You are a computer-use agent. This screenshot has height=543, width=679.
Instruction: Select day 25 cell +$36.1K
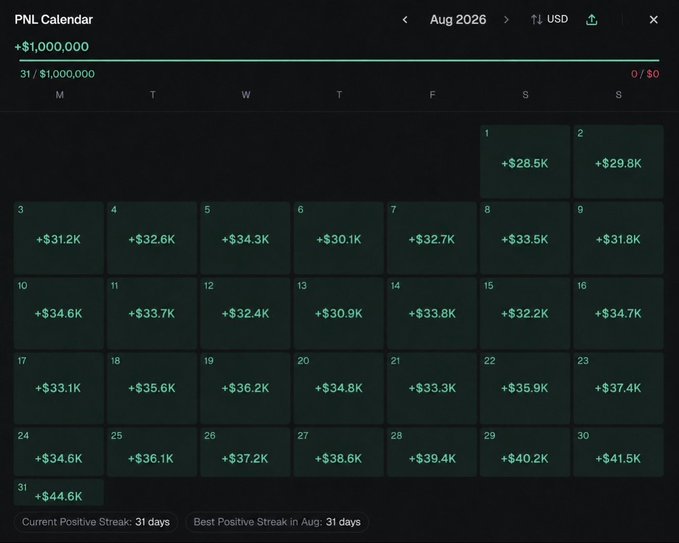click(152, 452)
